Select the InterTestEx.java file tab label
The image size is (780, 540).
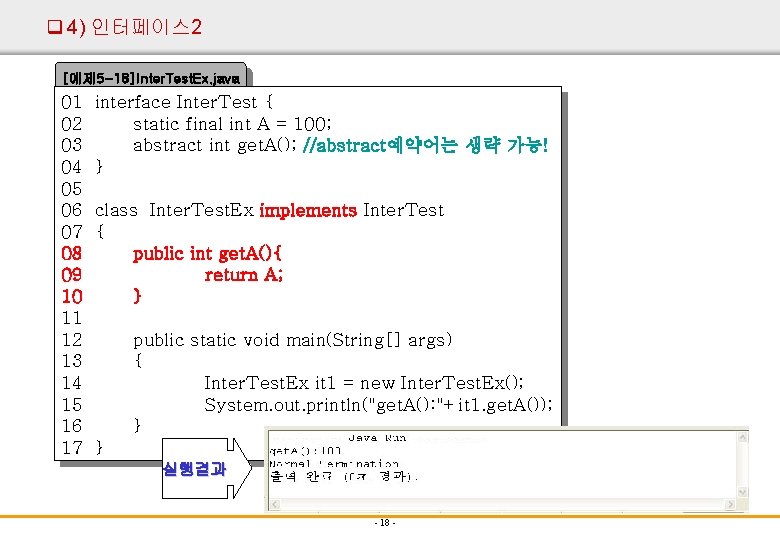pos(152,78)
